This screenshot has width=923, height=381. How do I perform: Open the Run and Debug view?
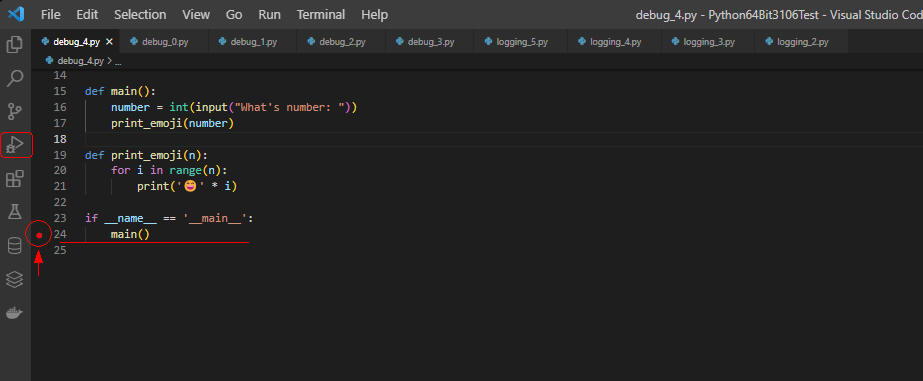tap(16, 144)
